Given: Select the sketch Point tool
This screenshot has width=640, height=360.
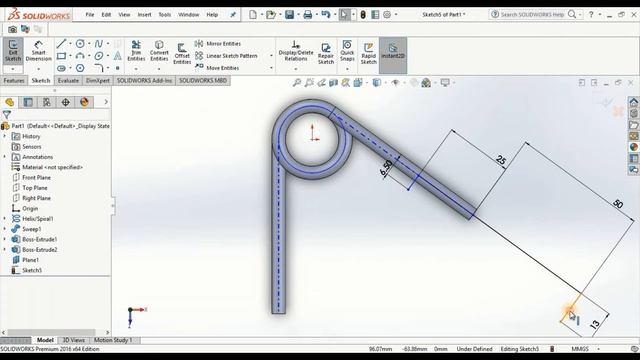Looking at the screenshot, I should [118, 68].
